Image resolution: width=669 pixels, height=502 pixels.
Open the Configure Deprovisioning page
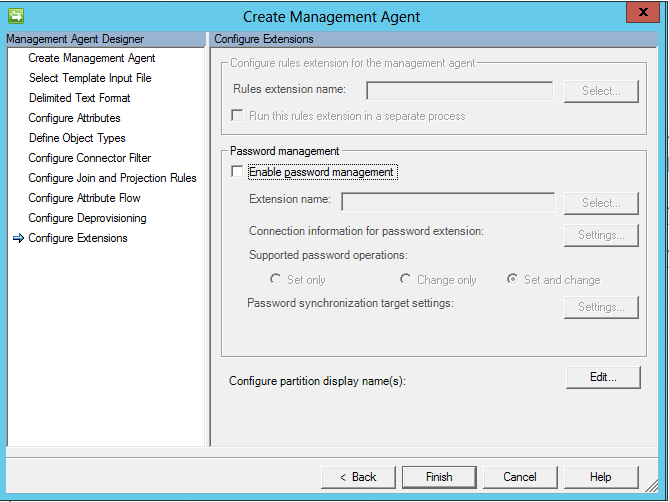click(87, 218)
